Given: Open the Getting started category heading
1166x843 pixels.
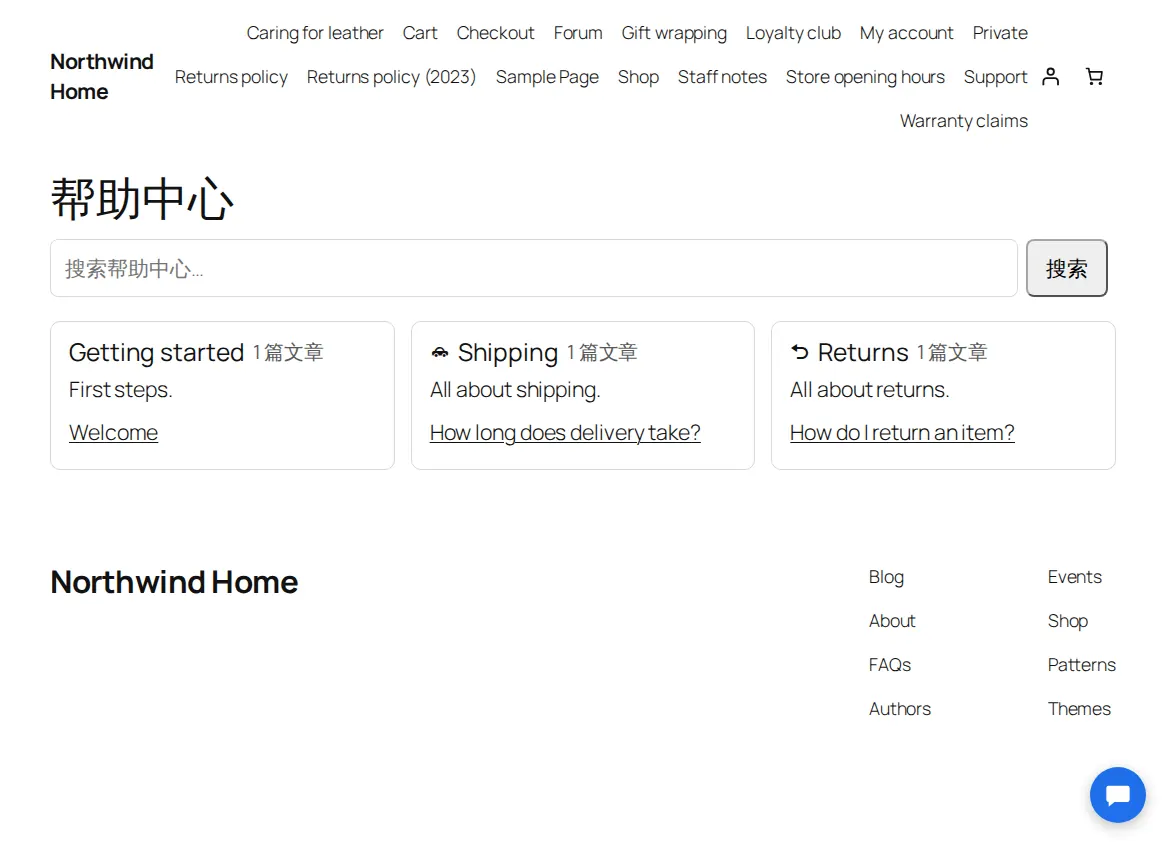Looking at the screenshot, I should click(x=156, y=352).
